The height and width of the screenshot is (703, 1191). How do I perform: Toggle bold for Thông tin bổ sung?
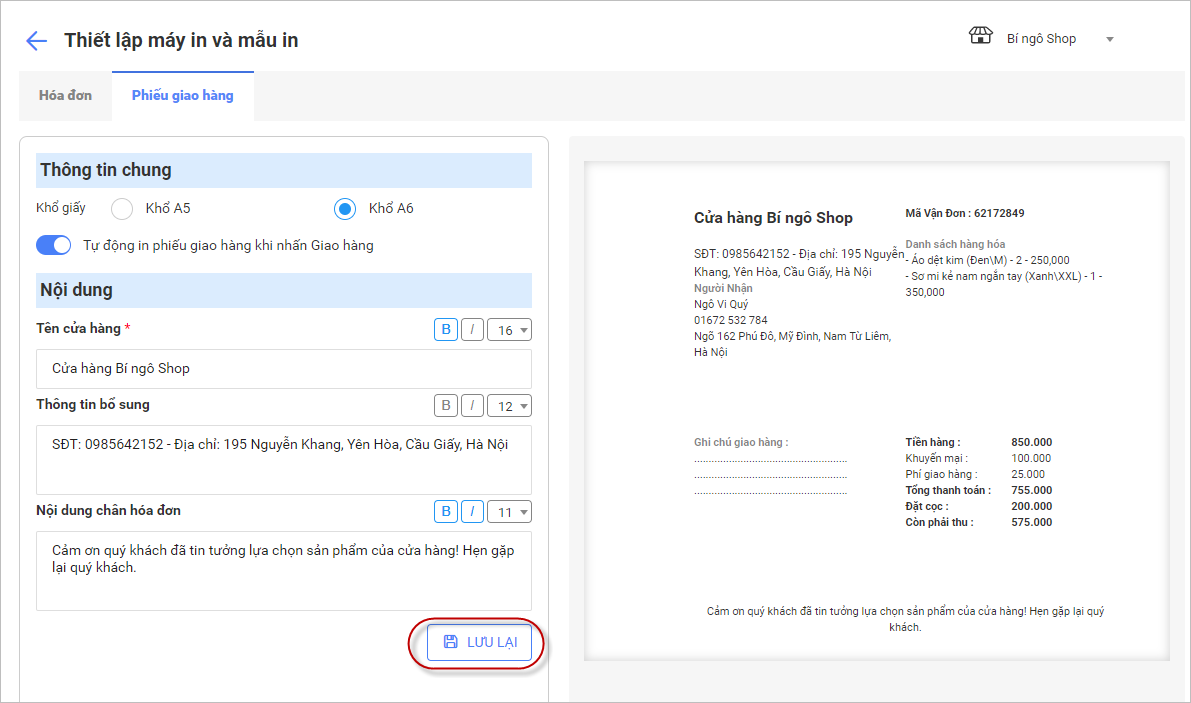(x=445, y=406)
